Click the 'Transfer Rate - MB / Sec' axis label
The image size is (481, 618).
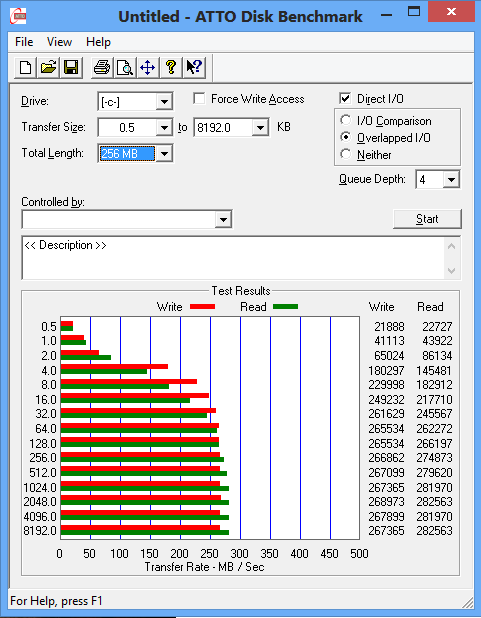pos(204,567)
